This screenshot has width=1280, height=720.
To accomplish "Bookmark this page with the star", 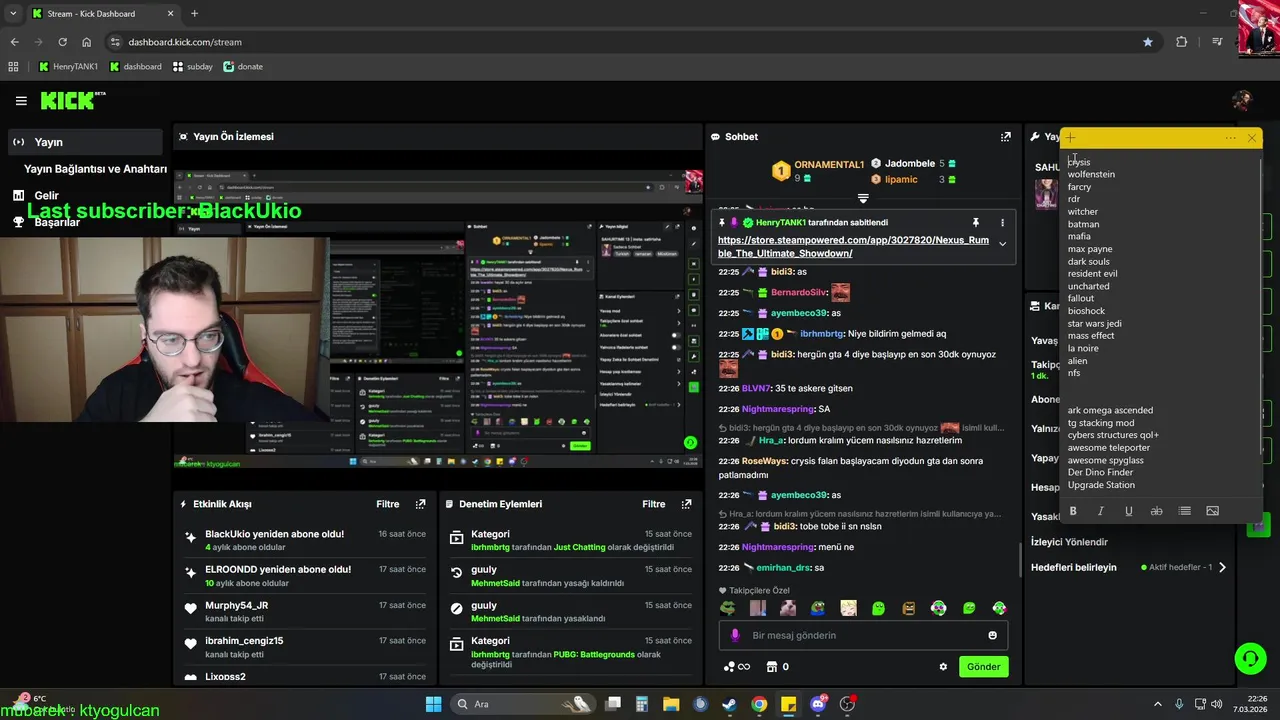I will [1148, 42].
